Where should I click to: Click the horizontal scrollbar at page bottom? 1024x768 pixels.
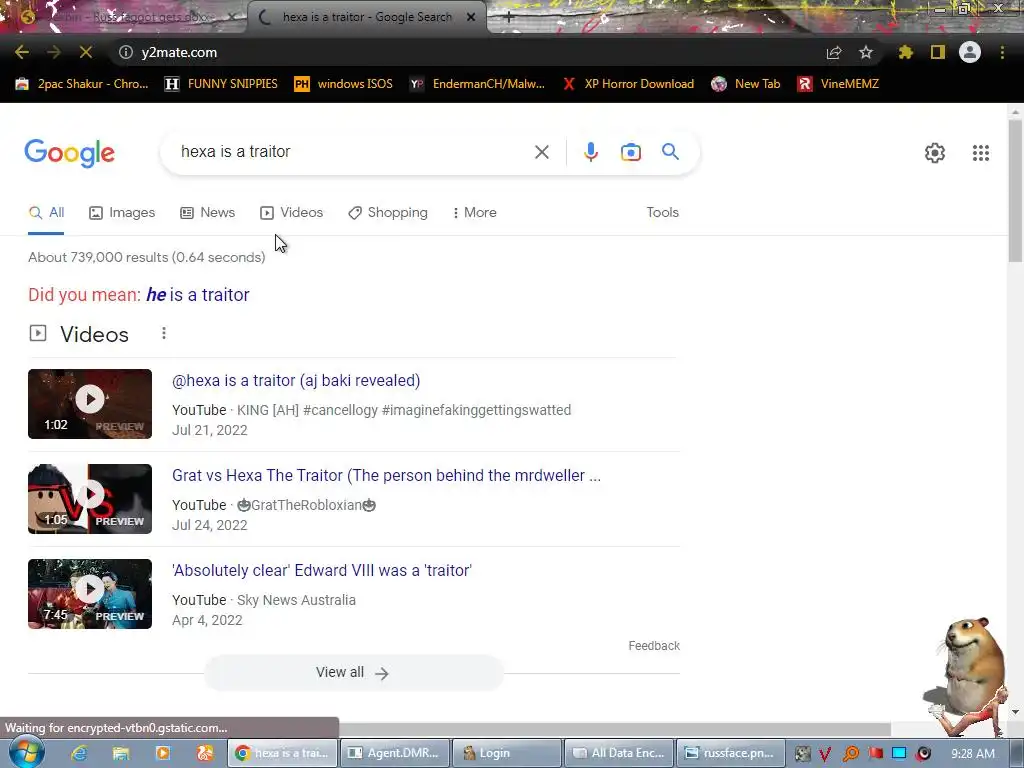[x=614, y=729]
